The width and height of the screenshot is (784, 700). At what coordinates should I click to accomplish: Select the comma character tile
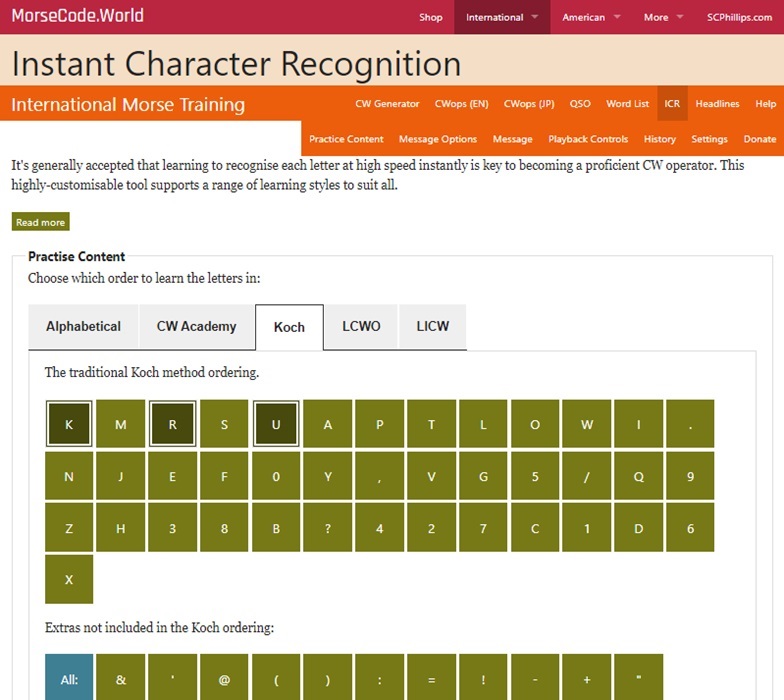[380, 476]
